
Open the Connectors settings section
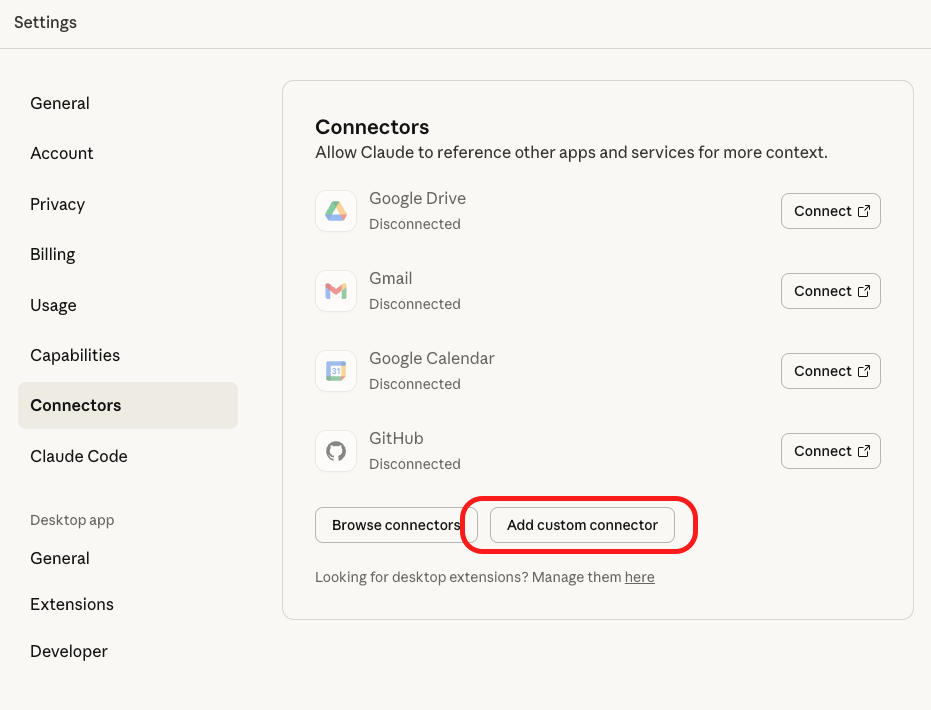coord(75,405)
